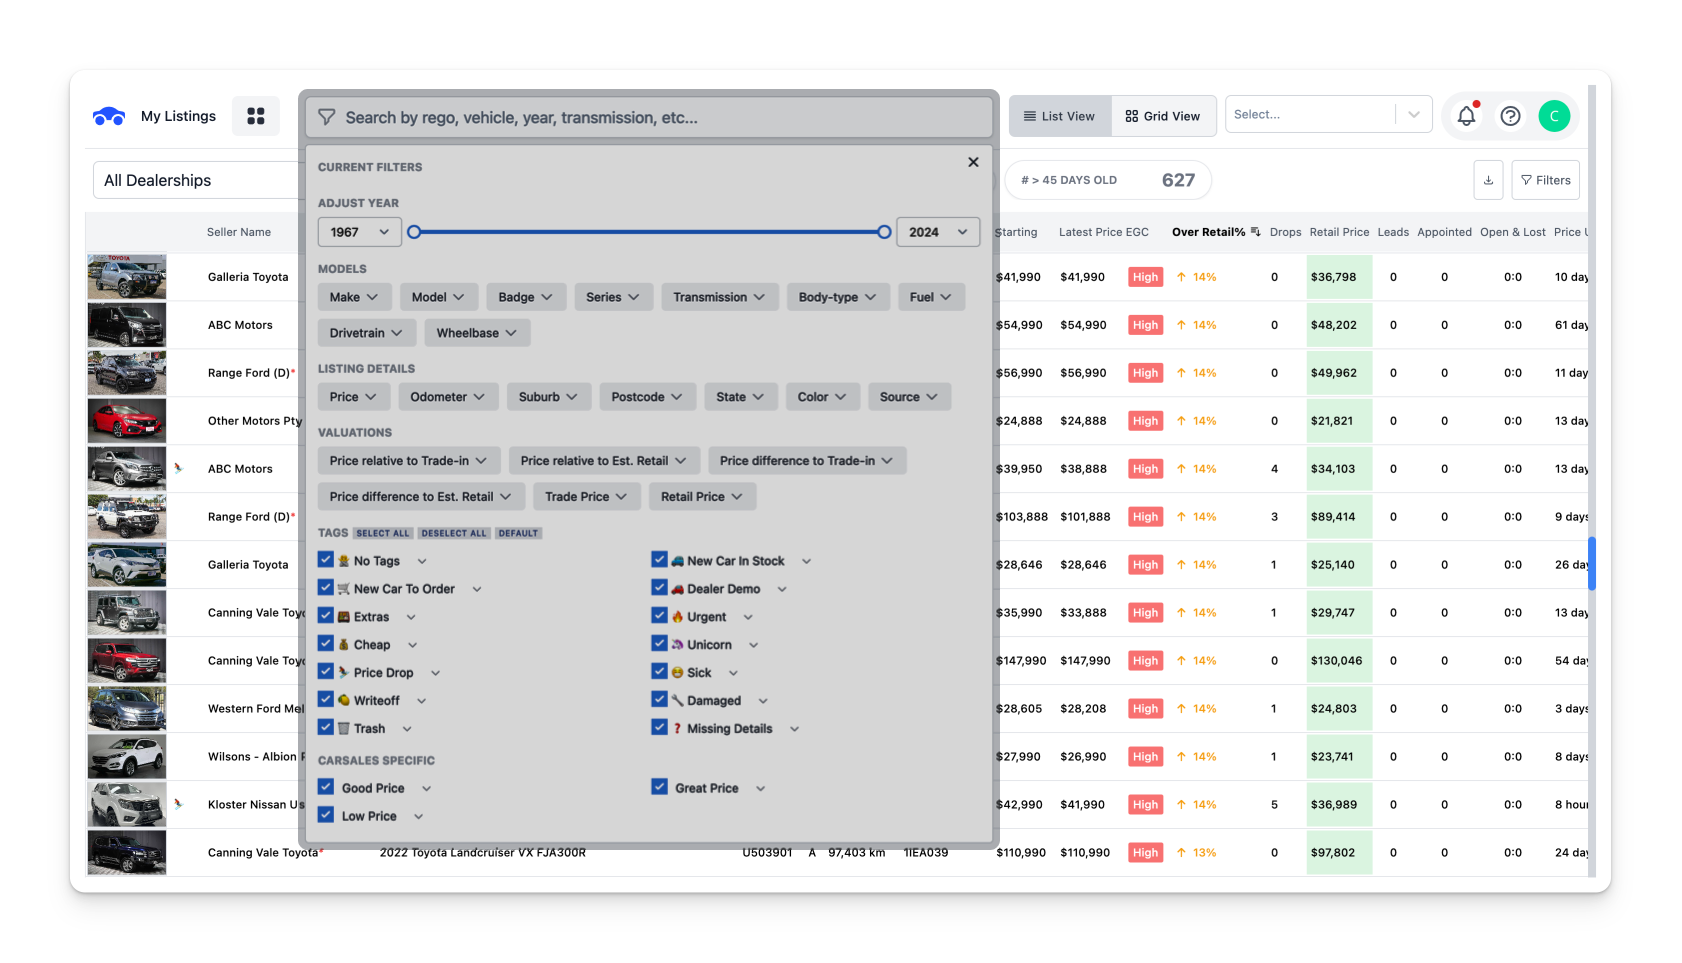Switch to Grid View
Image resolution: width=1682 pixels, height=963 pixels.
tap(1162, 116)
